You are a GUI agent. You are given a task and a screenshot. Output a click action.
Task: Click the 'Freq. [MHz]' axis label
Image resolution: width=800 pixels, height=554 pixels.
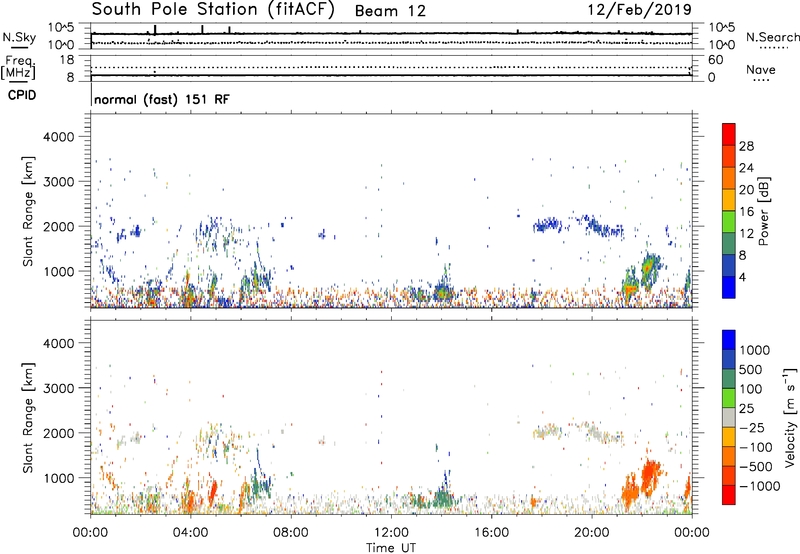tap(18, 67)
